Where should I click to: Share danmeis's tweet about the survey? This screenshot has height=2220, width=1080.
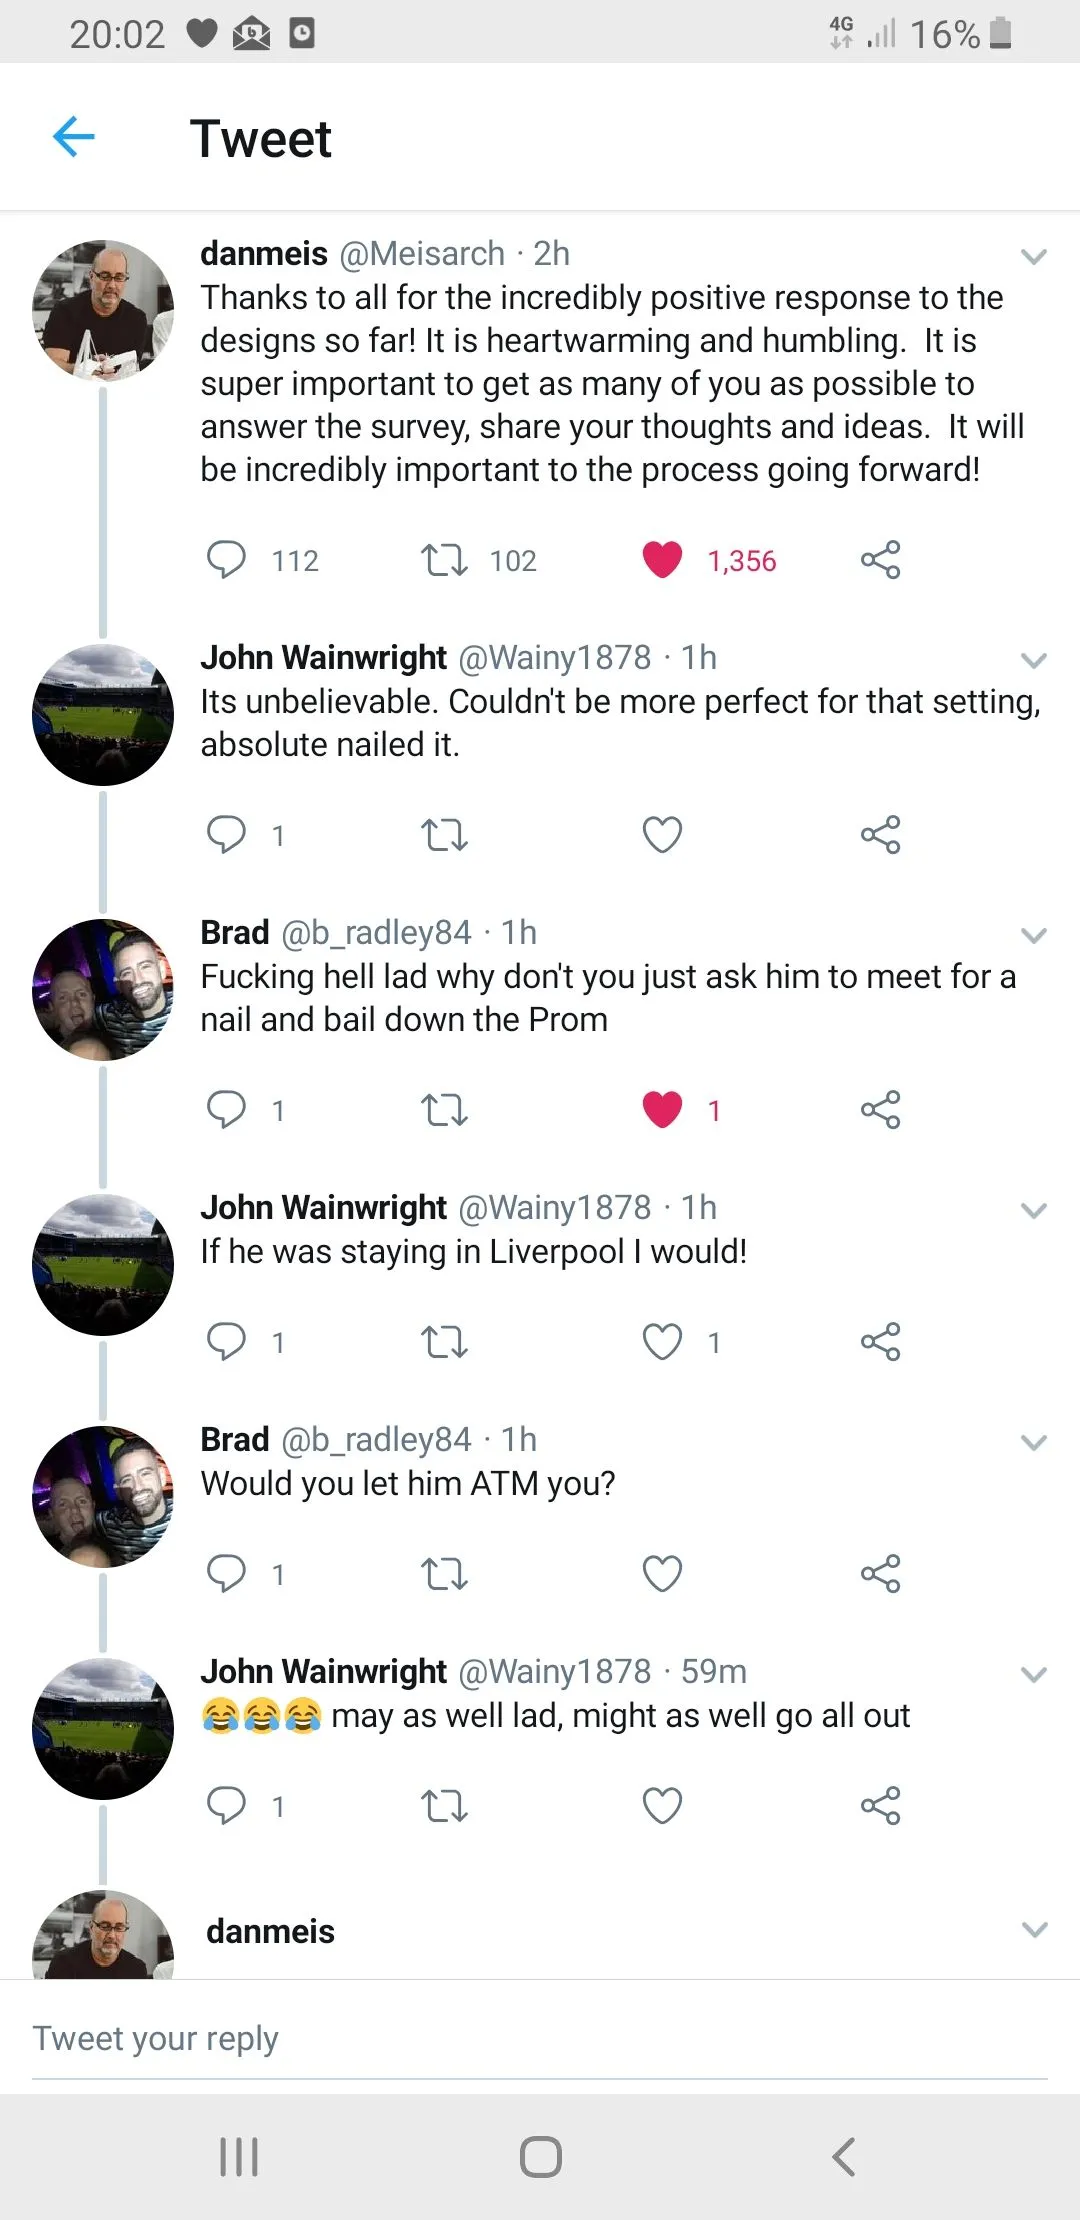(x=880, y=560)
